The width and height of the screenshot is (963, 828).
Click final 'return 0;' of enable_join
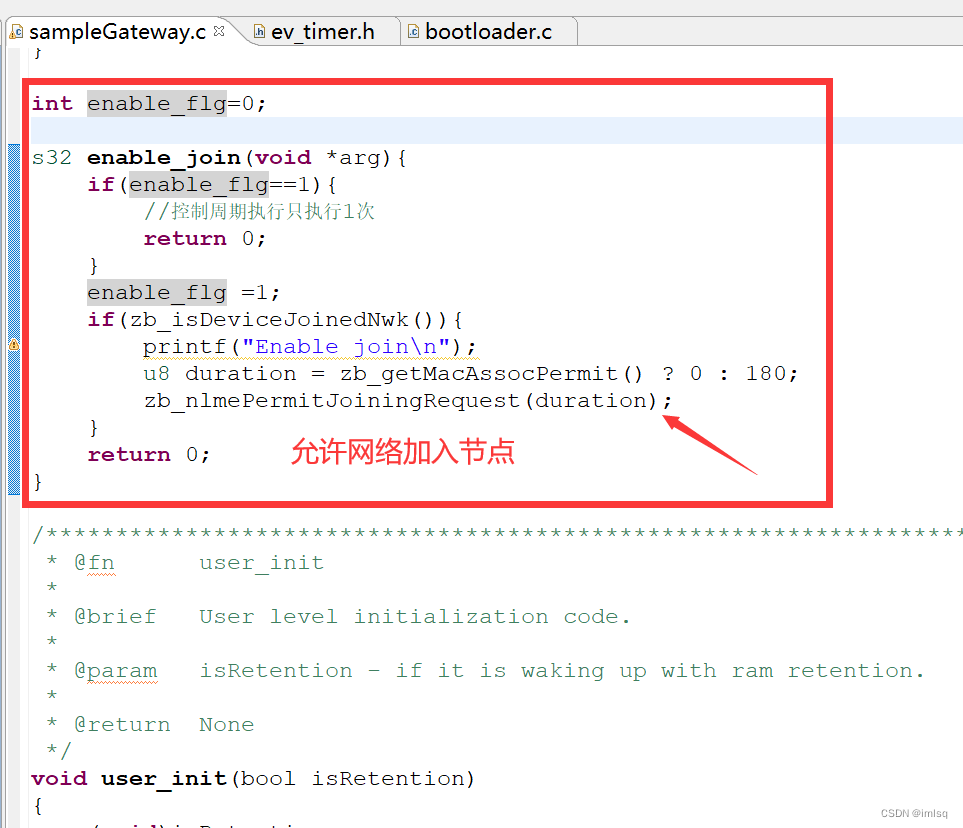[149, 455]
